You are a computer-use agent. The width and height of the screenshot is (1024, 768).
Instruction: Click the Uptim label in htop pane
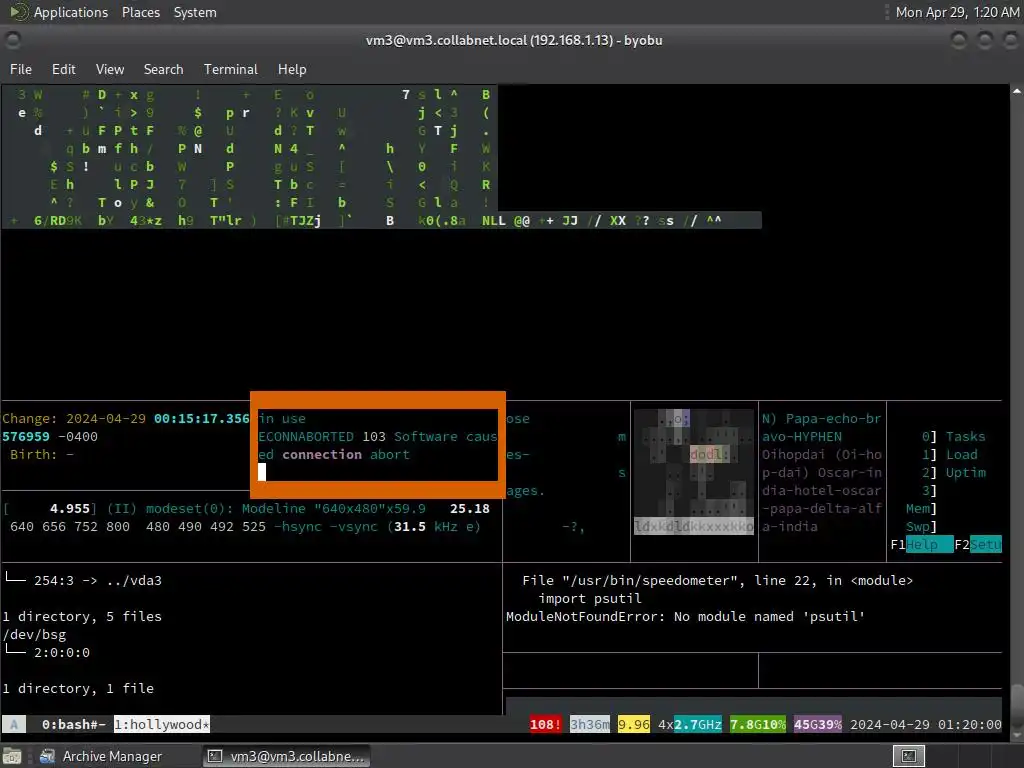(x=965, y=473)
